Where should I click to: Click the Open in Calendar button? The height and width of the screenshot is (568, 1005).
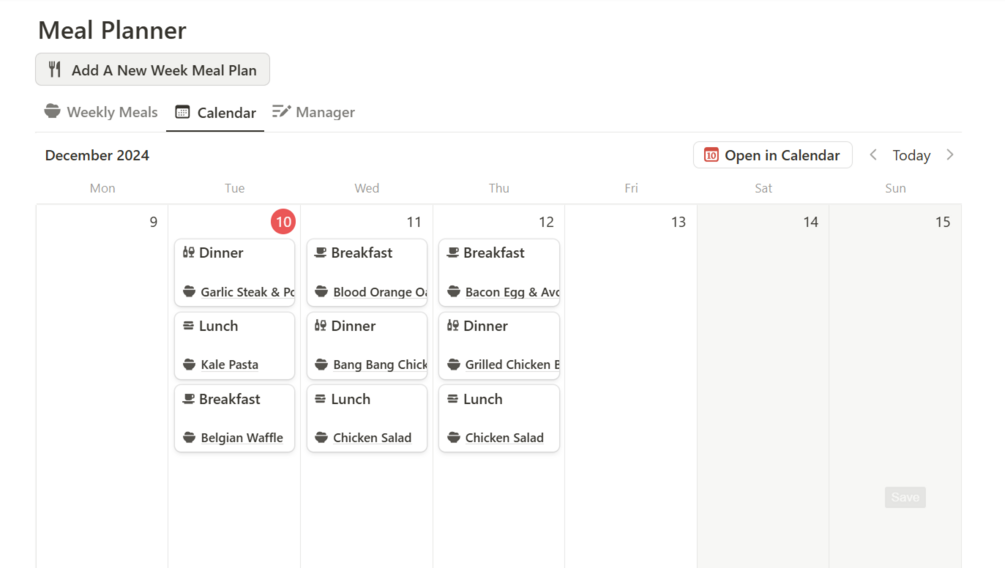pyautogui.click(x=772, y=155)
